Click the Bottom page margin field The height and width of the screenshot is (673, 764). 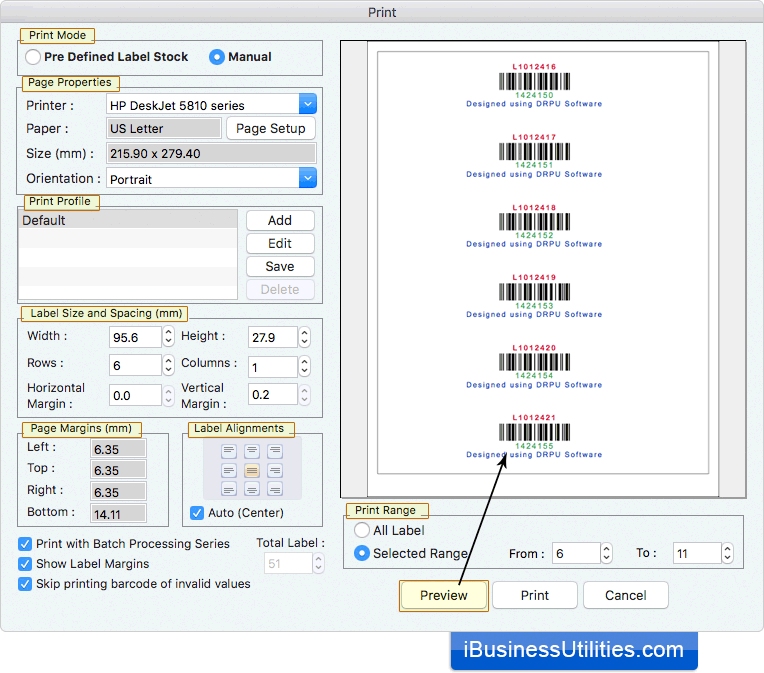(118, 514)
